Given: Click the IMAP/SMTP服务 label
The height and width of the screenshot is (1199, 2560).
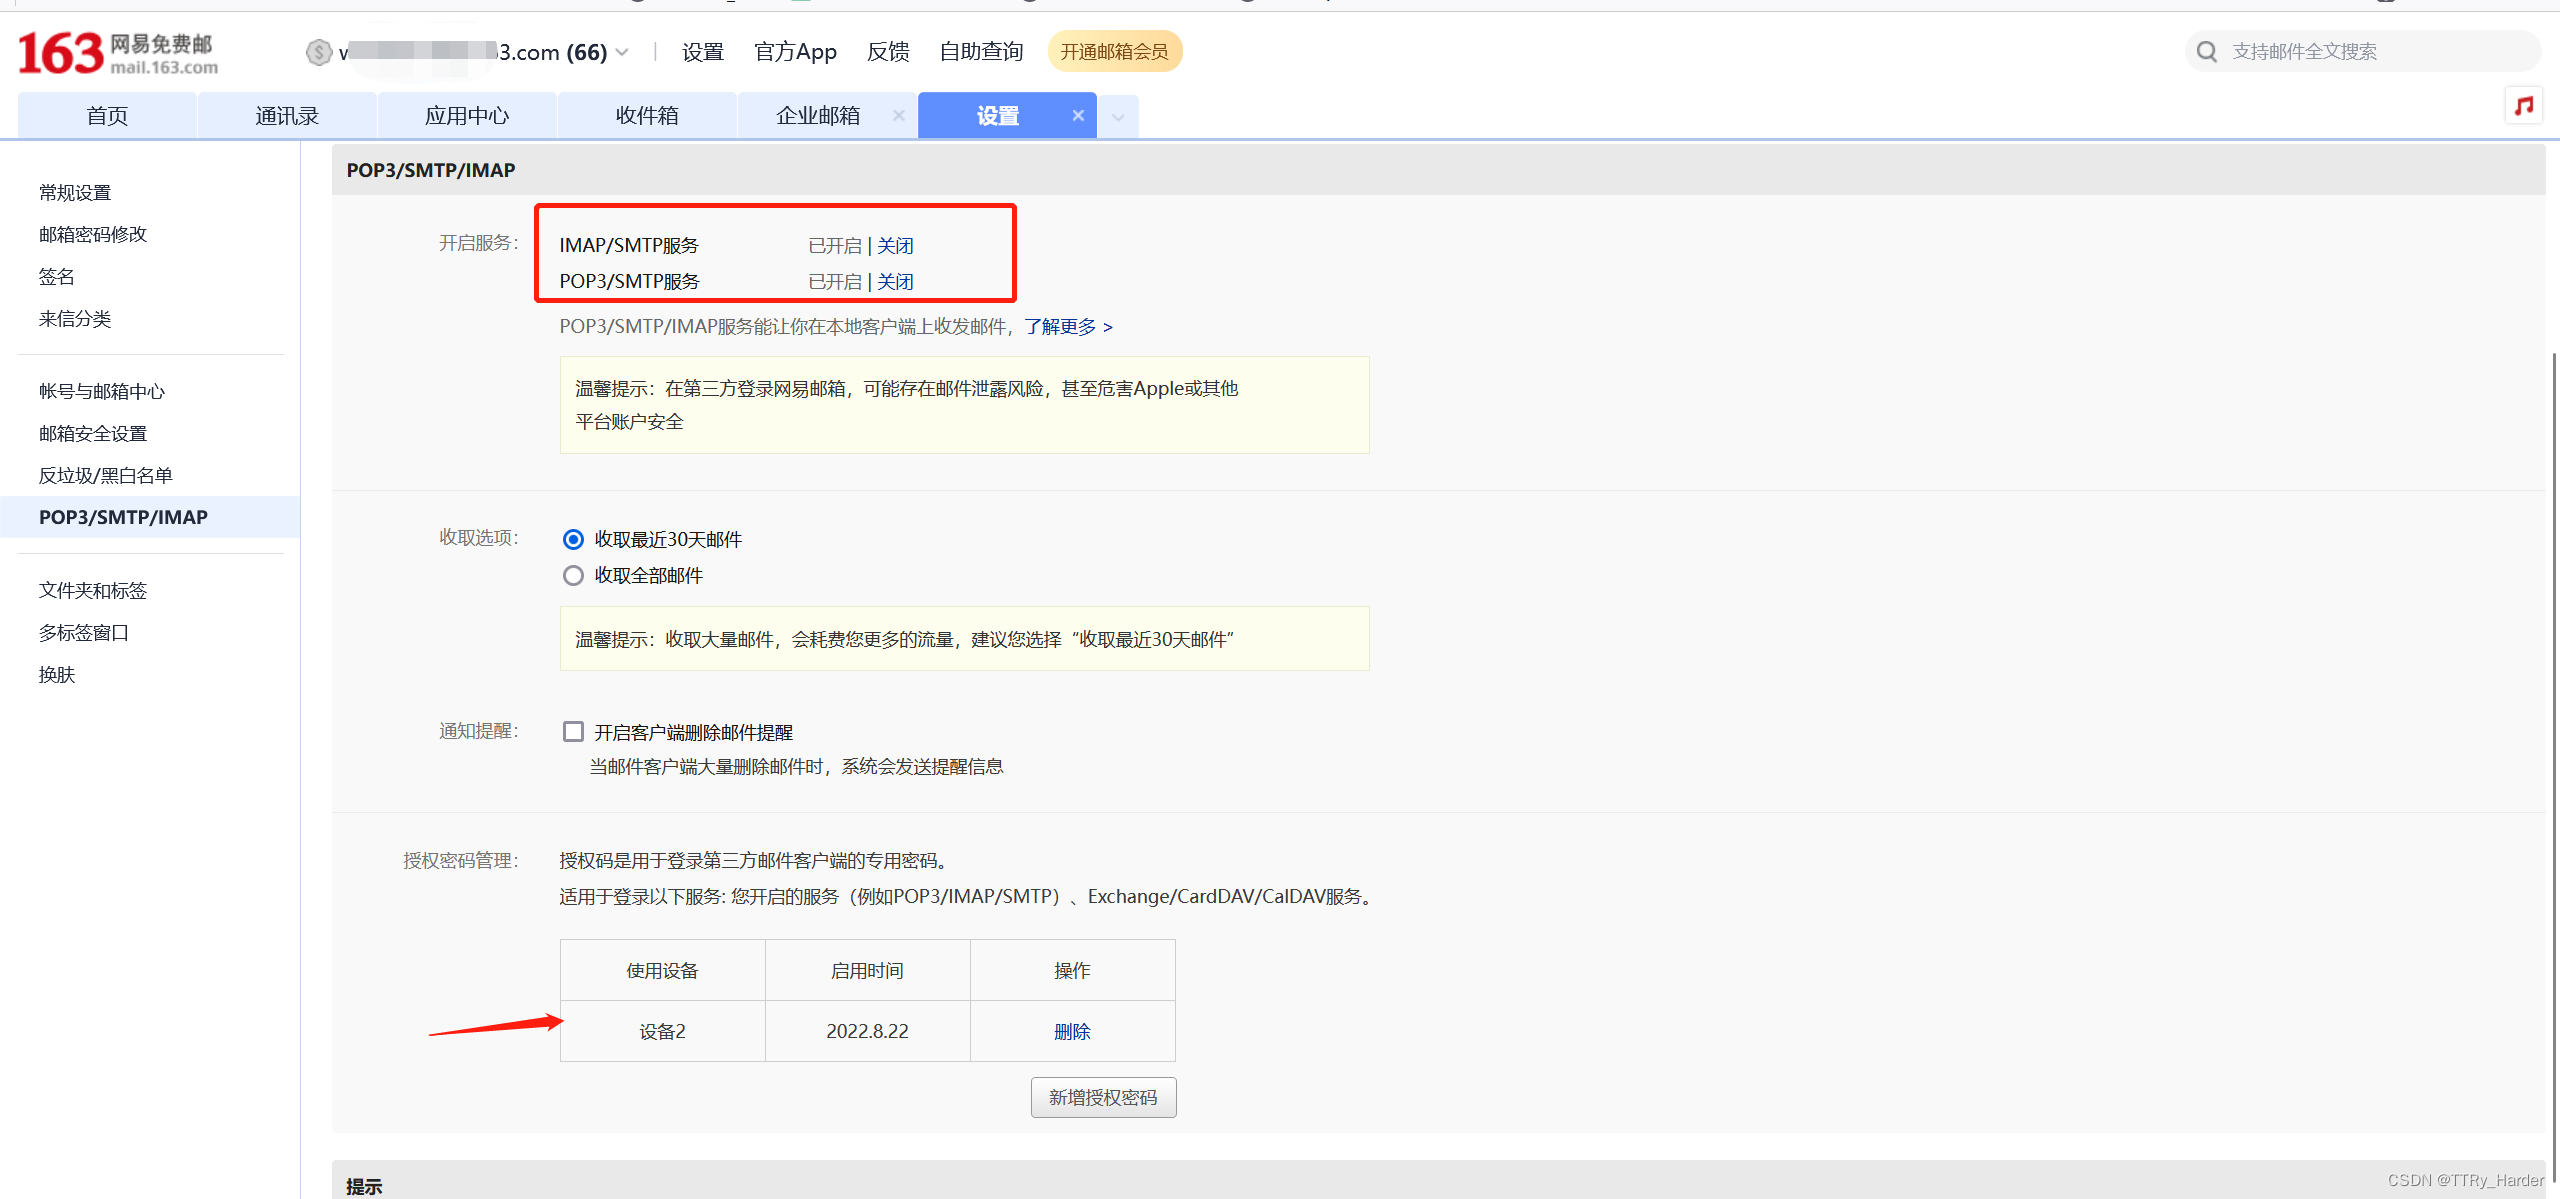Looking at the screenshot, I should tap(629, 246).
